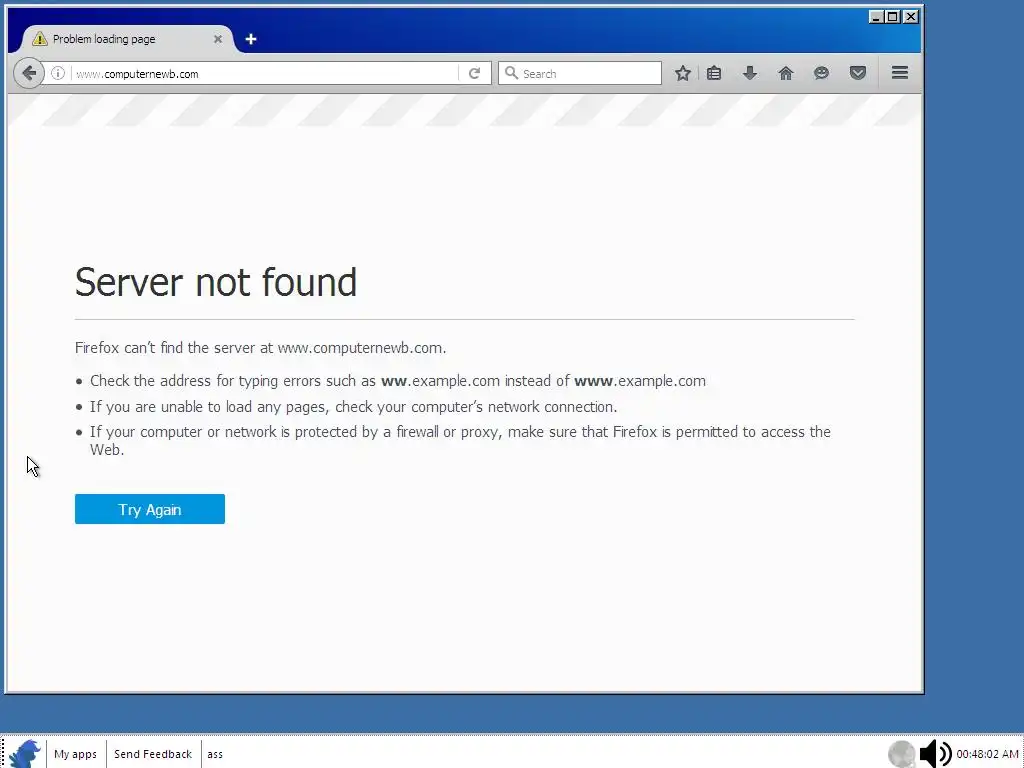The height and width of the screenshot is (768, 1024).
Task: Bookmark this page with the star icon
Action: coord(682,73)
